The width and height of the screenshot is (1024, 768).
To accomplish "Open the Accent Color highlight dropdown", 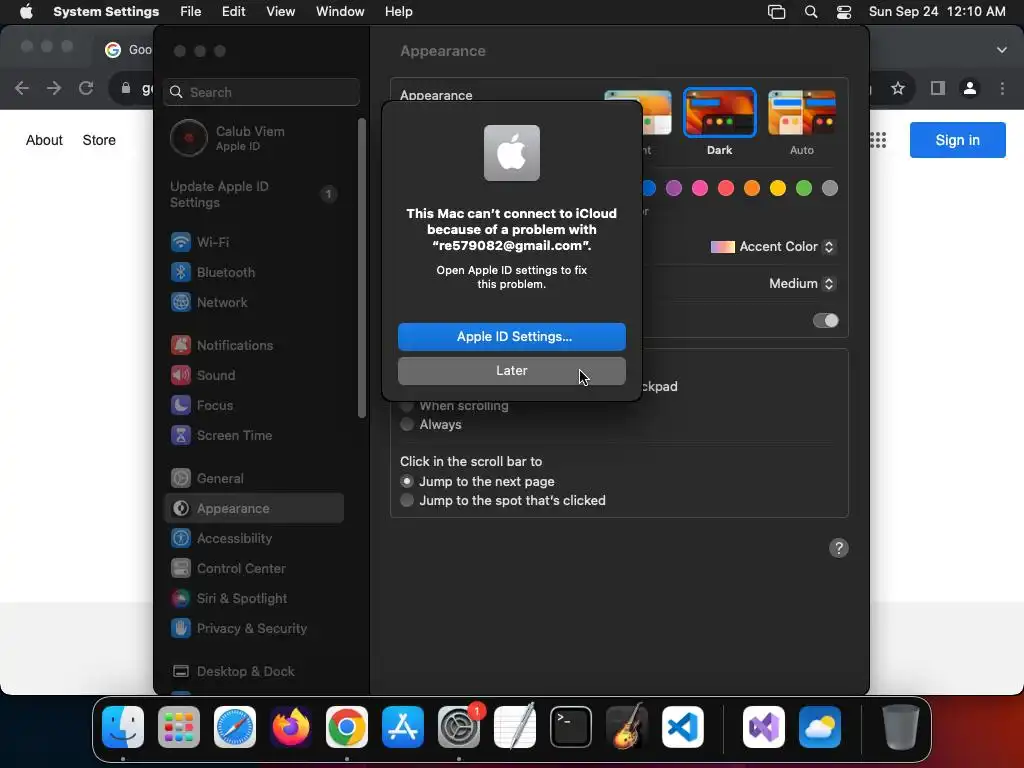I will (772, 247).
